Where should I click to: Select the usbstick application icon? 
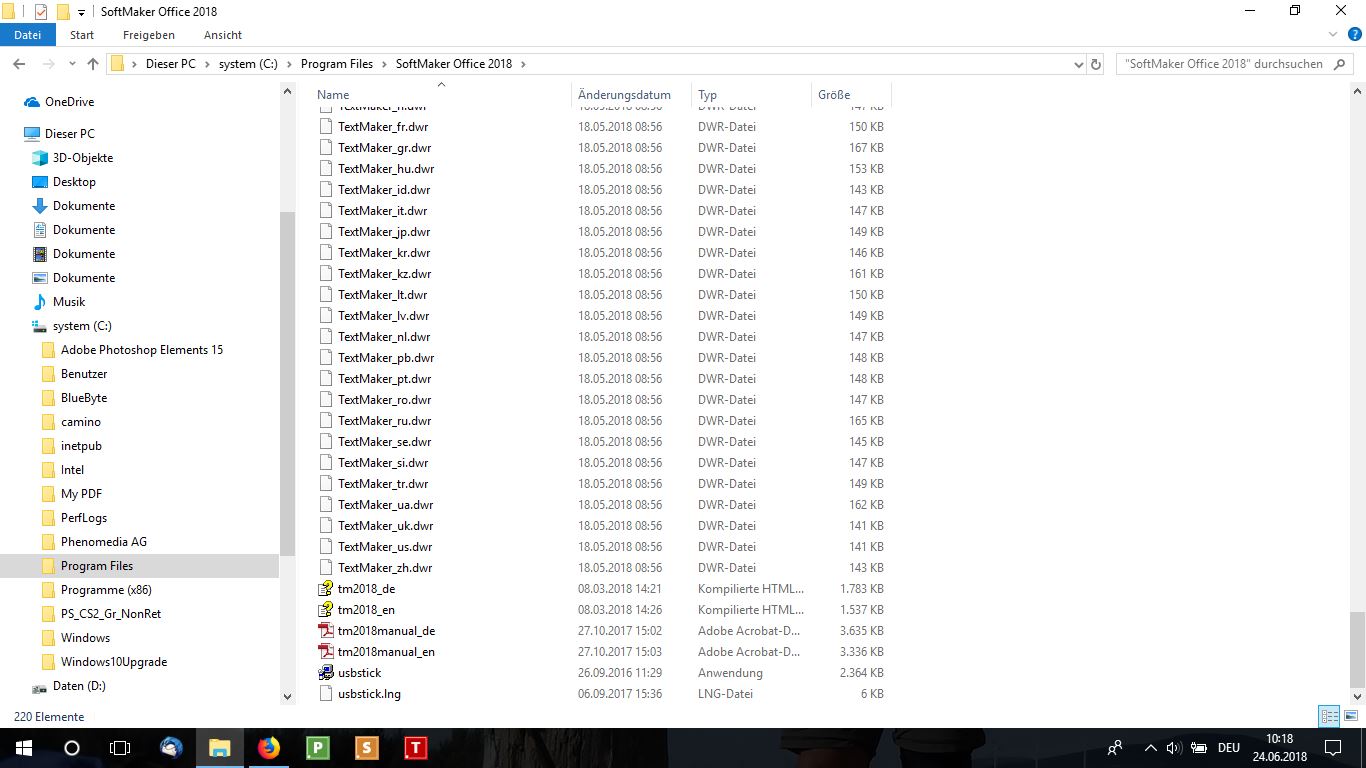click(325, 673)
